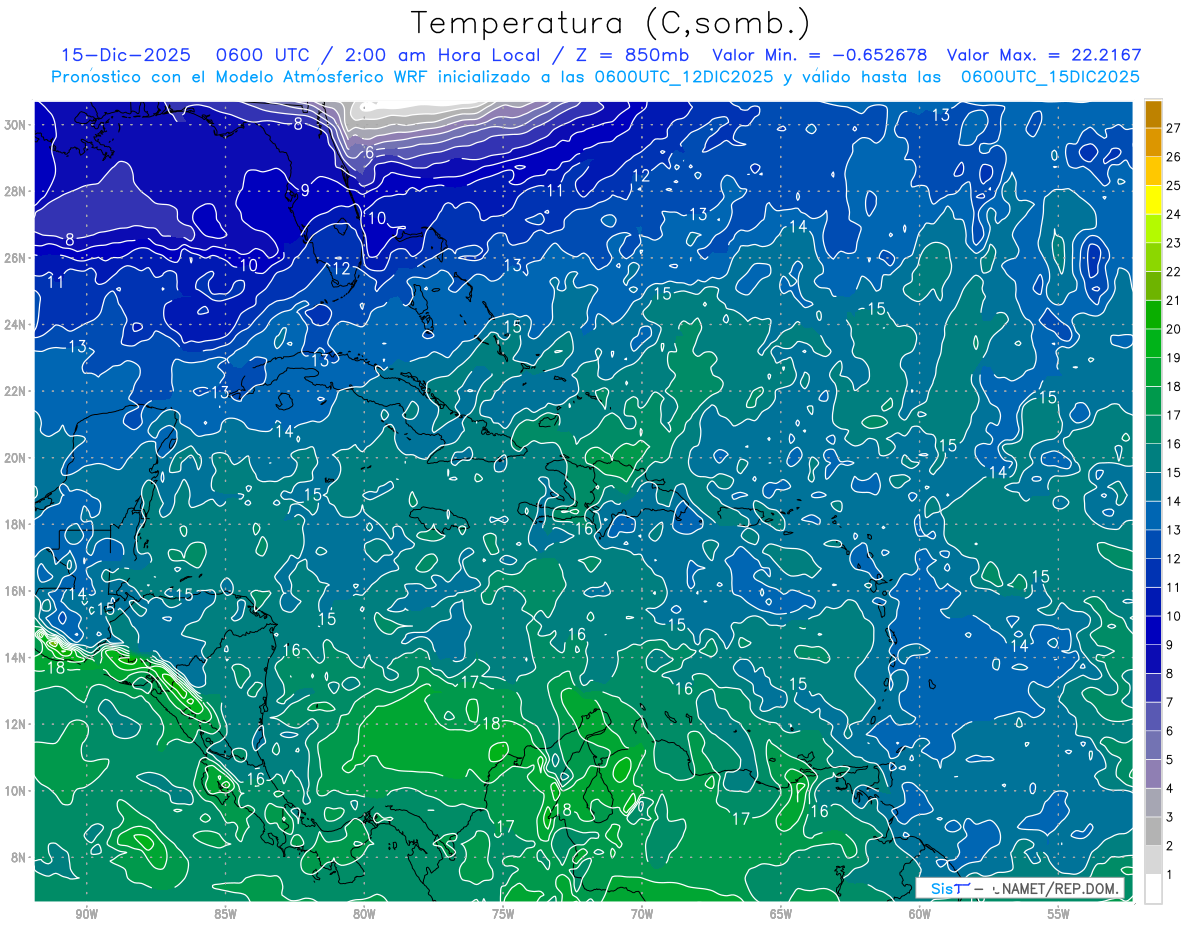
Task: Click the '18N' latitude axis label
Action: (x=17, y=524)
